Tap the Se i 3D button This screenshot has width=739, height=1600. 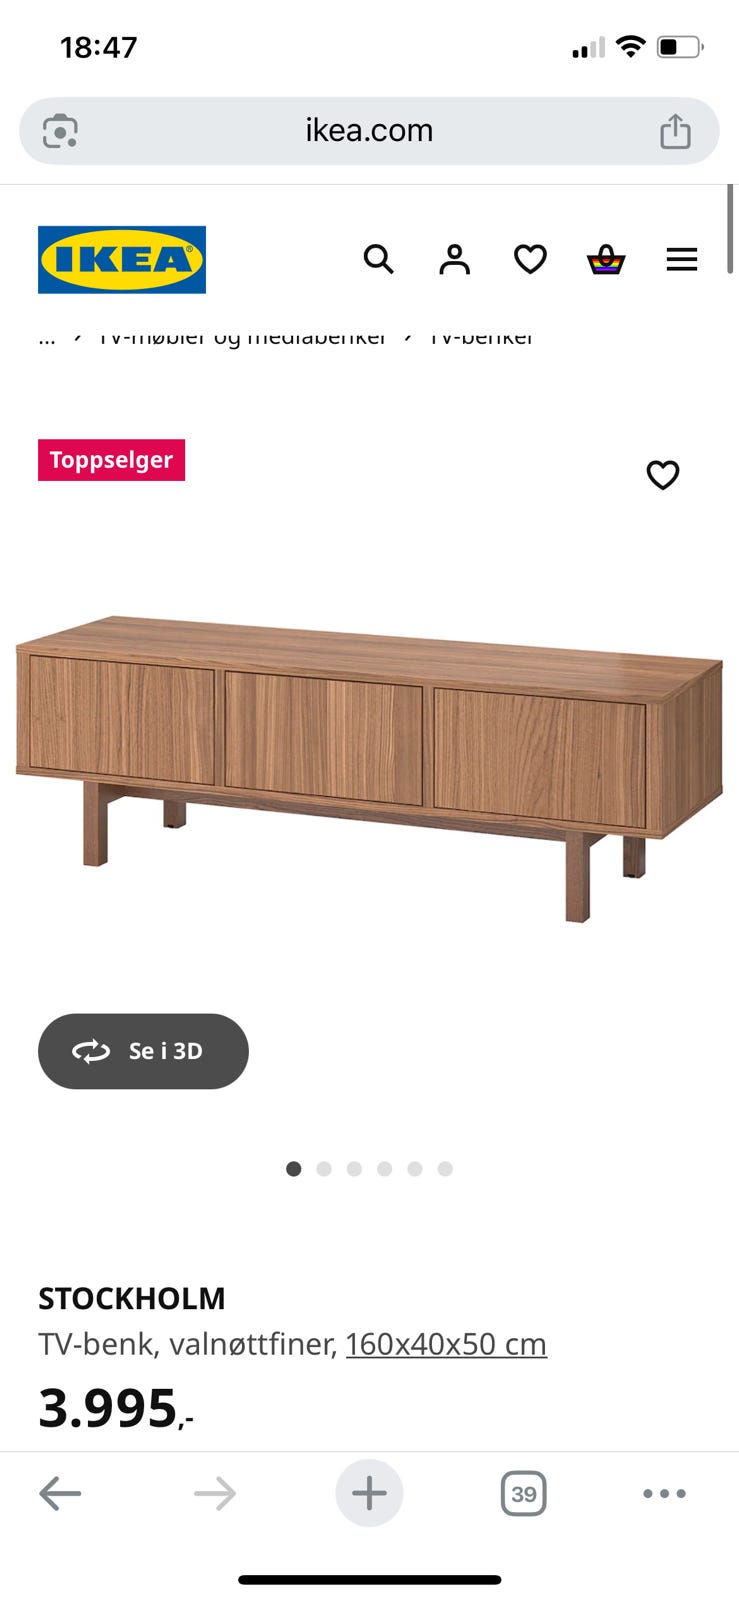[x=143, y=1051]
